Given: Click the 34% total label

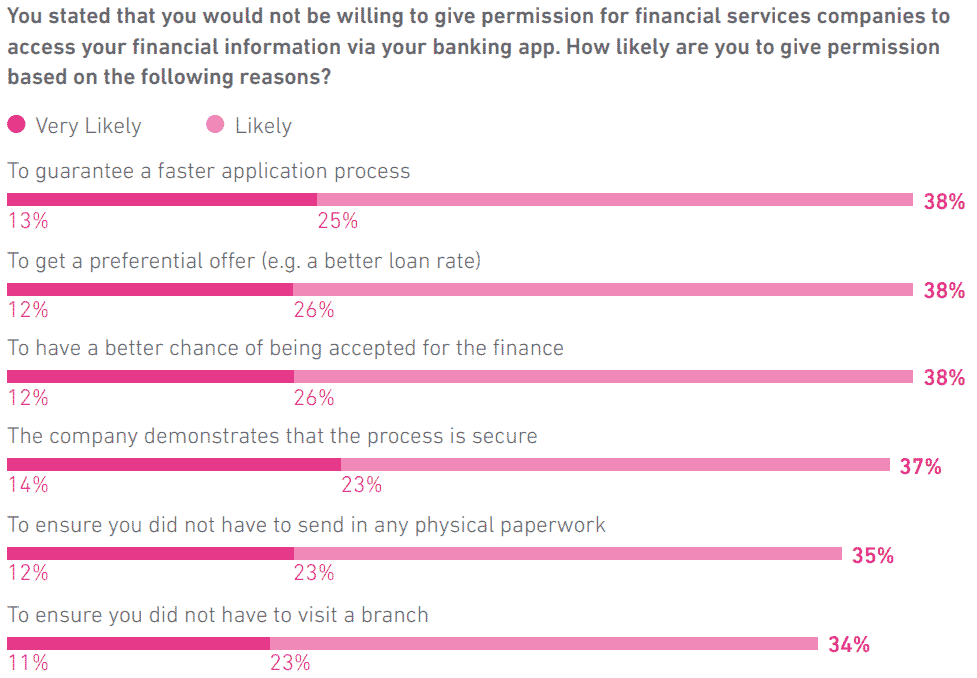Looking at the screenshot, I should pyautogui.click(x=849, y=644).
